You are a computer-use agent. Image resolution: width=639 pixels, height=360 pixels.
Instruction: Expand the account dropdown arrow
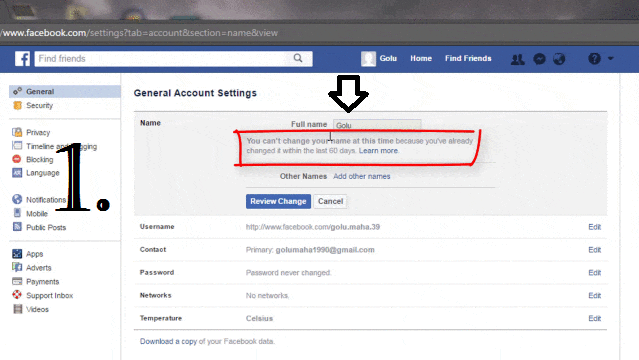[610, 58]
